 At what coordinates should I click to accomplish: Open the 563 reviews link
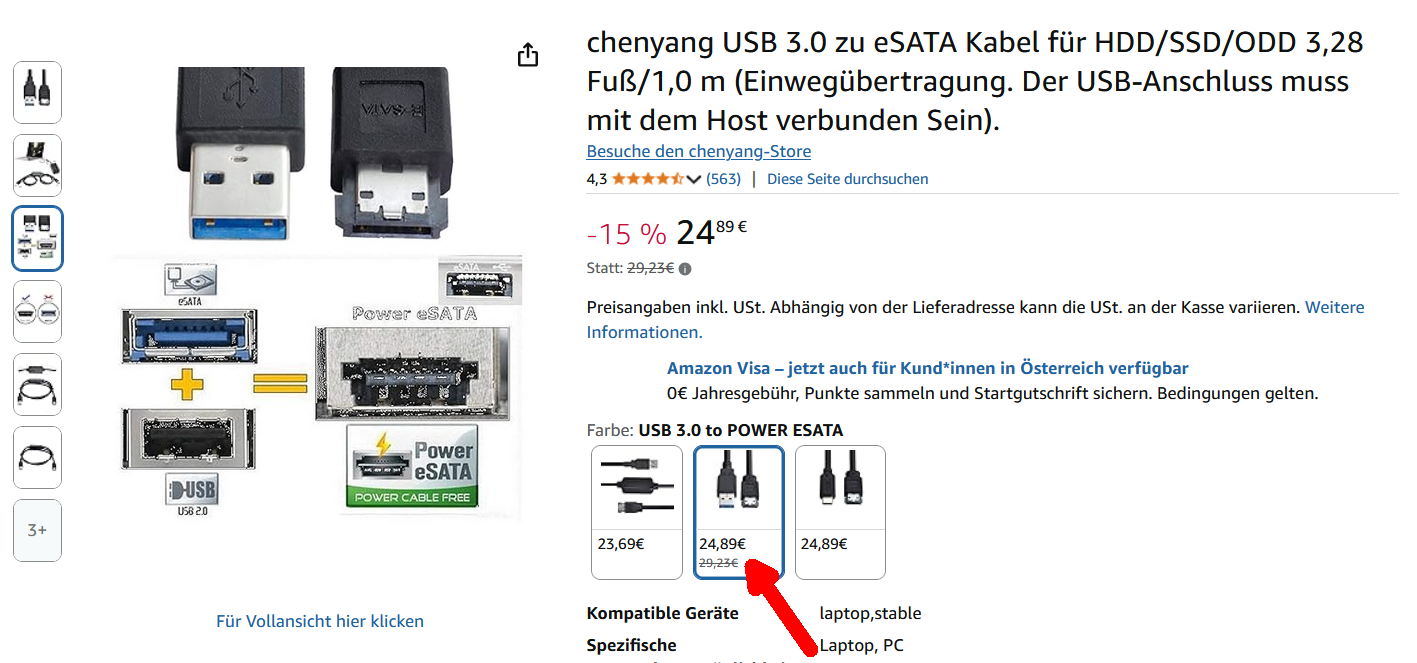pos(723,179)
